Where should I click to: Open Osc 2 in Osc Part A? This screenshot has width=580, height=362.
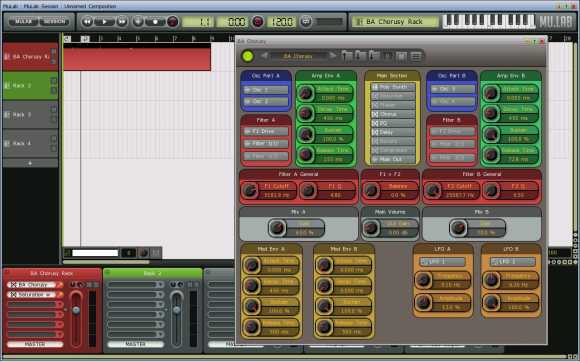click(x=266, y=101)
